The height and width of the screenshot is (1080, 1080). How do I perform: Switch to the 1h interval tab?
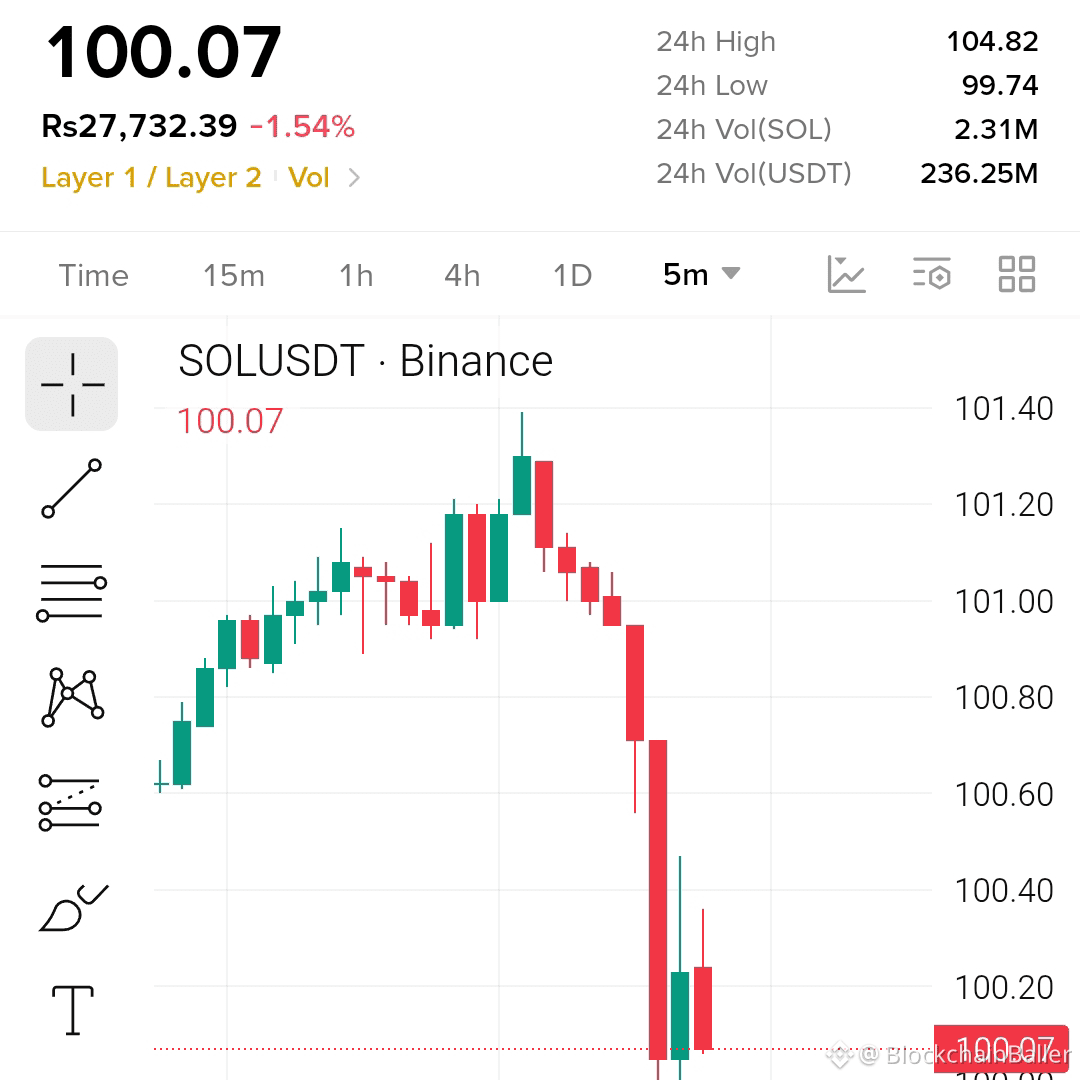point(356,276)
